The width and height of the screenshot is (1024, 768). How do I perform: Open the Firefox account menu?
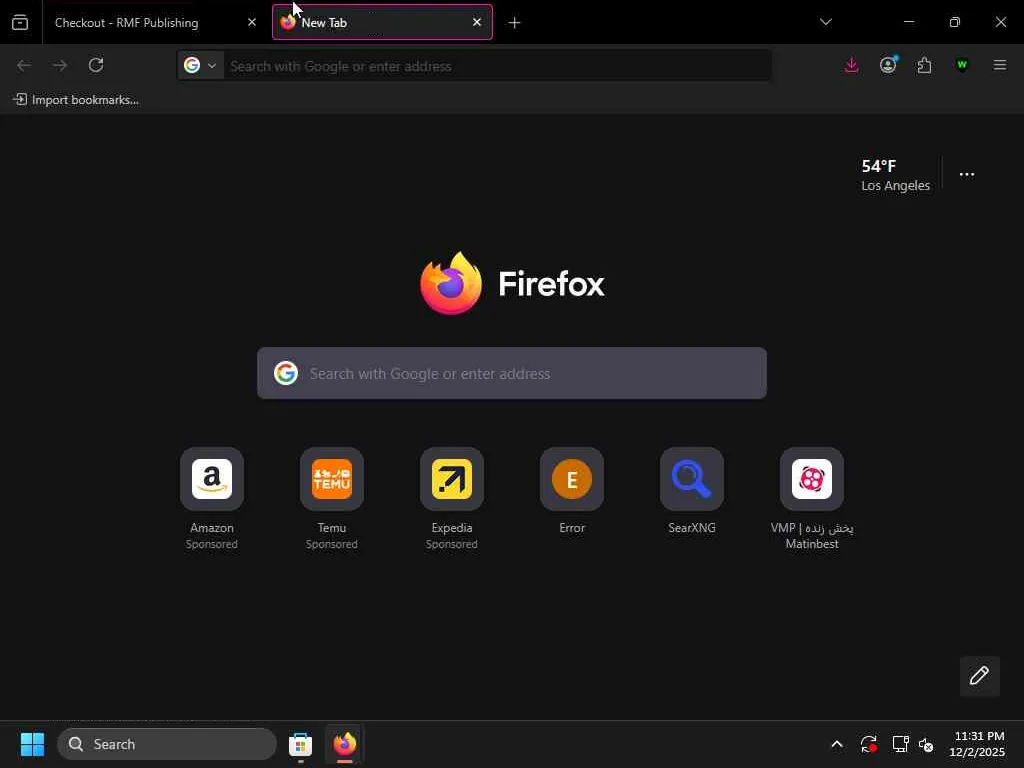point(888,65)
